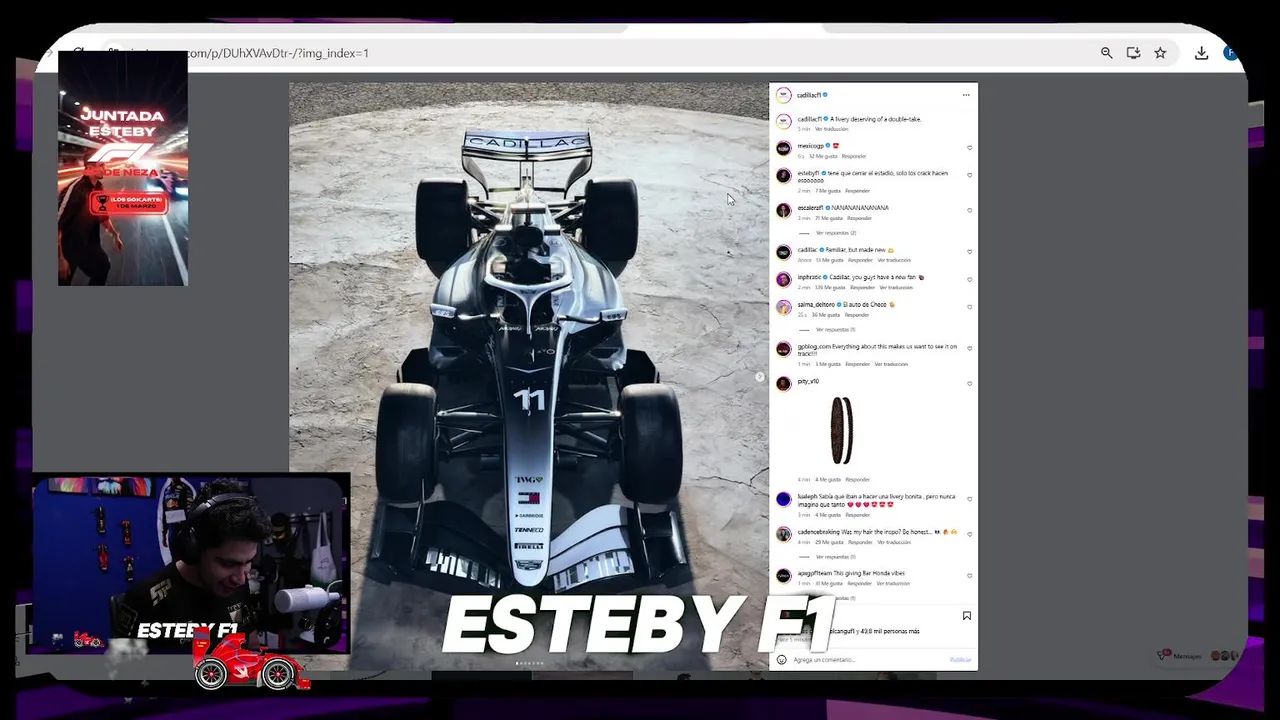
Task: Open the browser downloads icon
Action: click(1201, 53)
